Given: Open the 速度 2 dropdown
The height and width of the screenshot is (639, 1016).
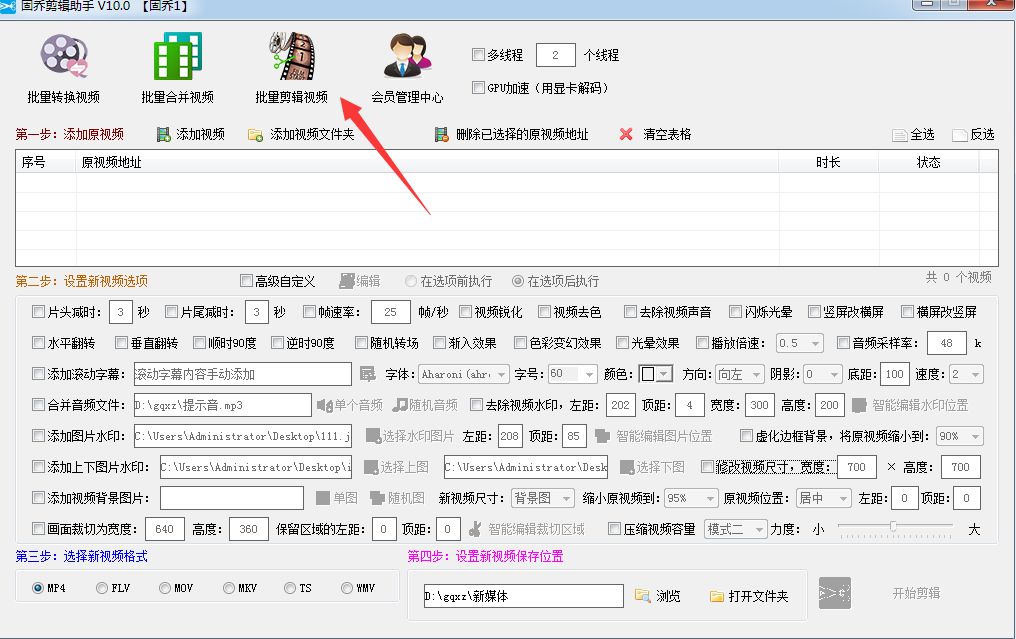Looking at the screenshot, I should [966, 374].
